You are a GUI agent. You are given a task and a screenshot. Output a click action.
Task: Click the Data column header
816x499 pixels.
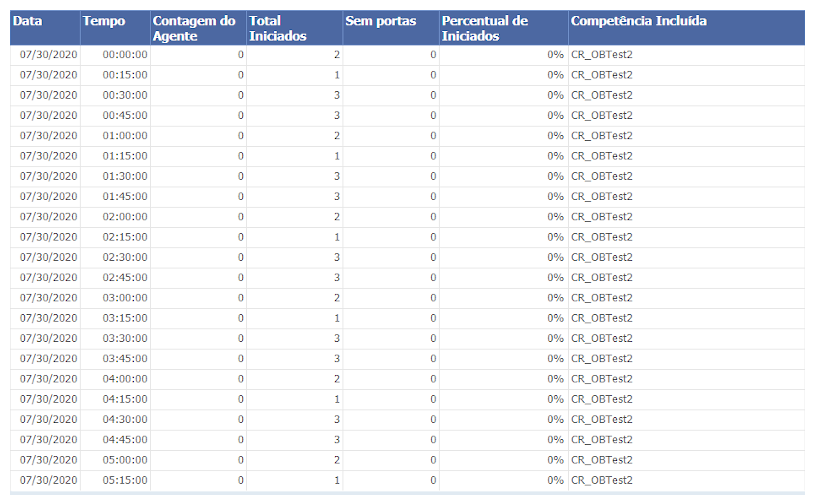[45, 28]
